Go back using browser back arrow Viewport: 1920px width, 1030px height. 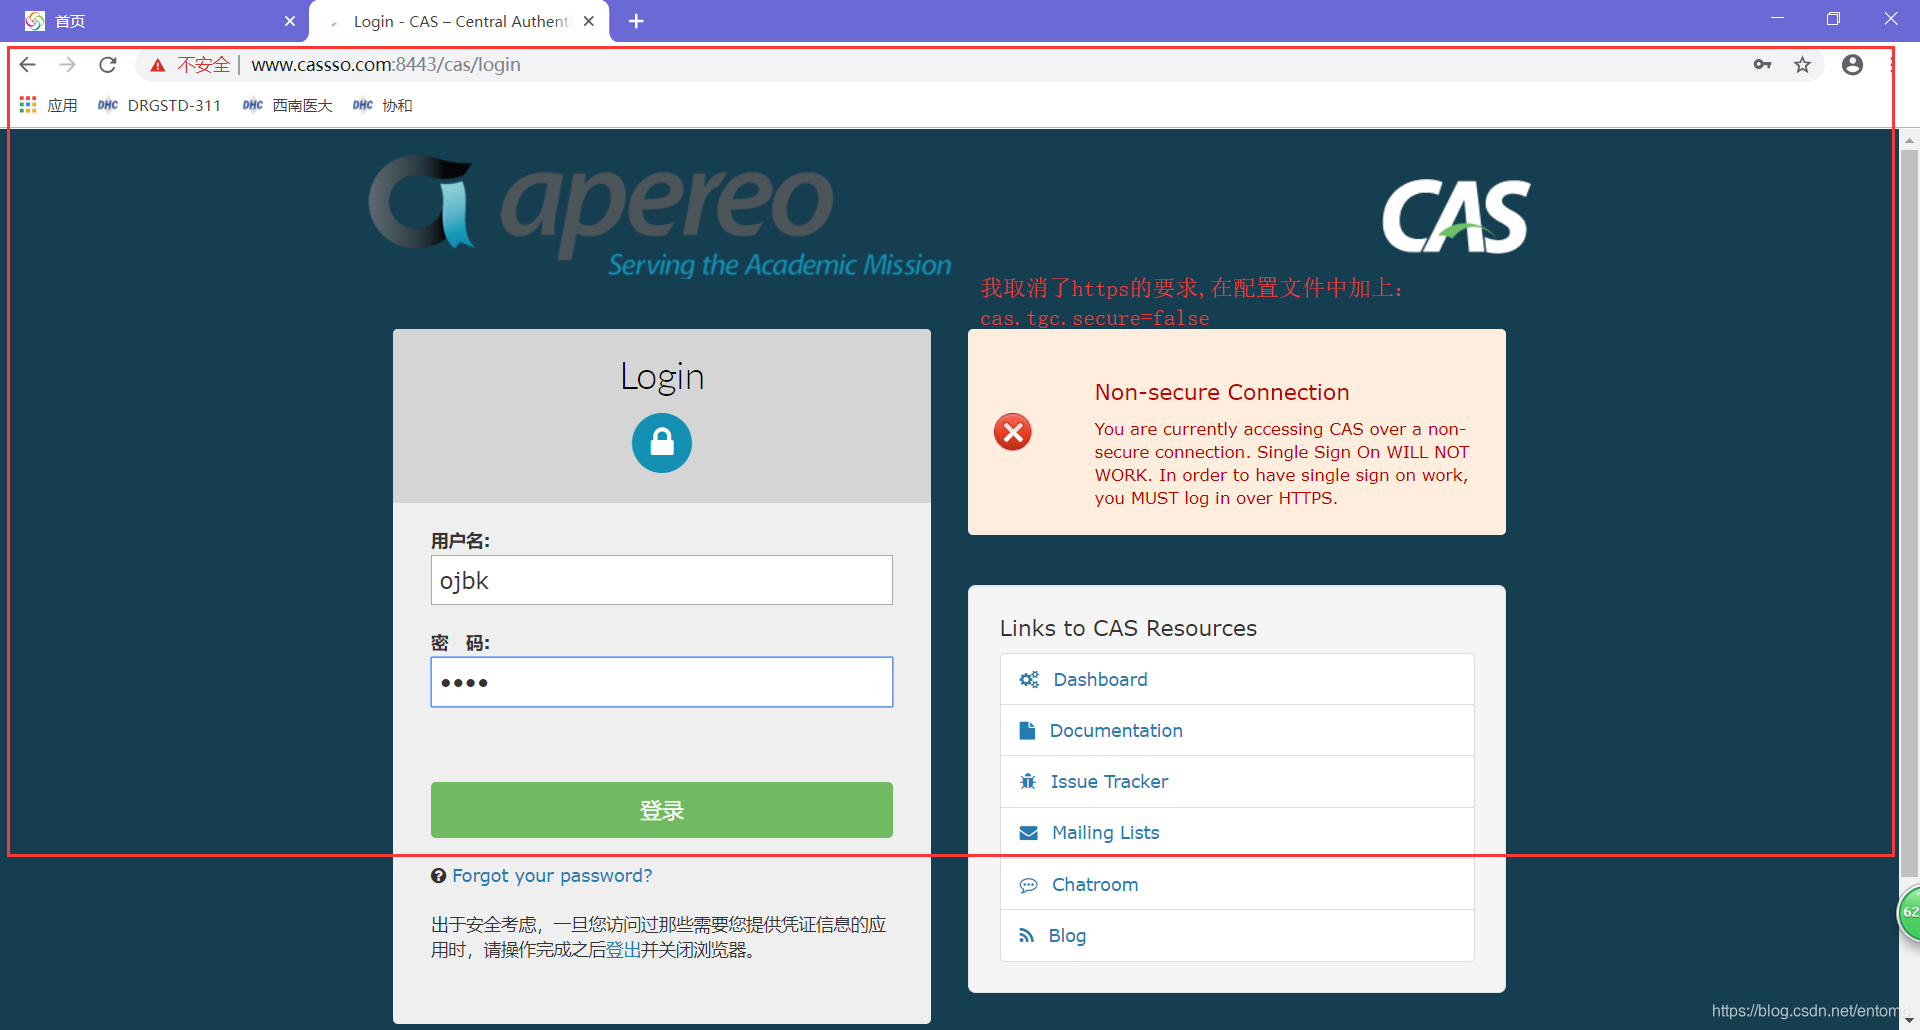click(27, 65)
